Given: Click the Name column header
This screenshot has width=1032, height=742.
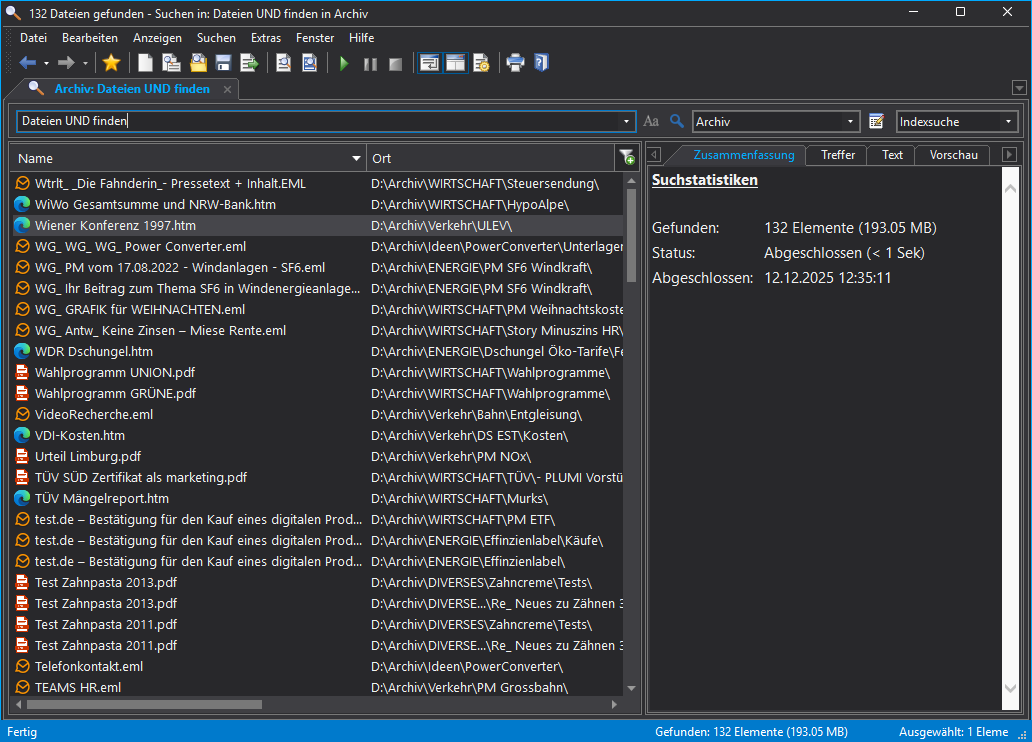Looking at the screenshot, I should (x=189, y=158).
